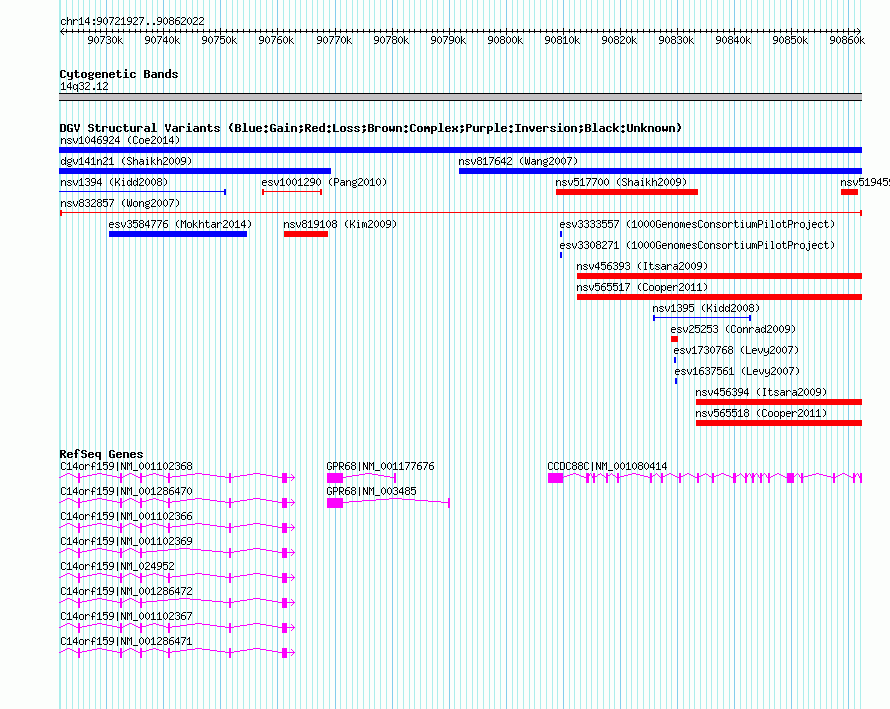Image resolution: width=890 pixels, height=709 pixels.
Task: Click the large first exon of CCDC88C
Action: 556,478
